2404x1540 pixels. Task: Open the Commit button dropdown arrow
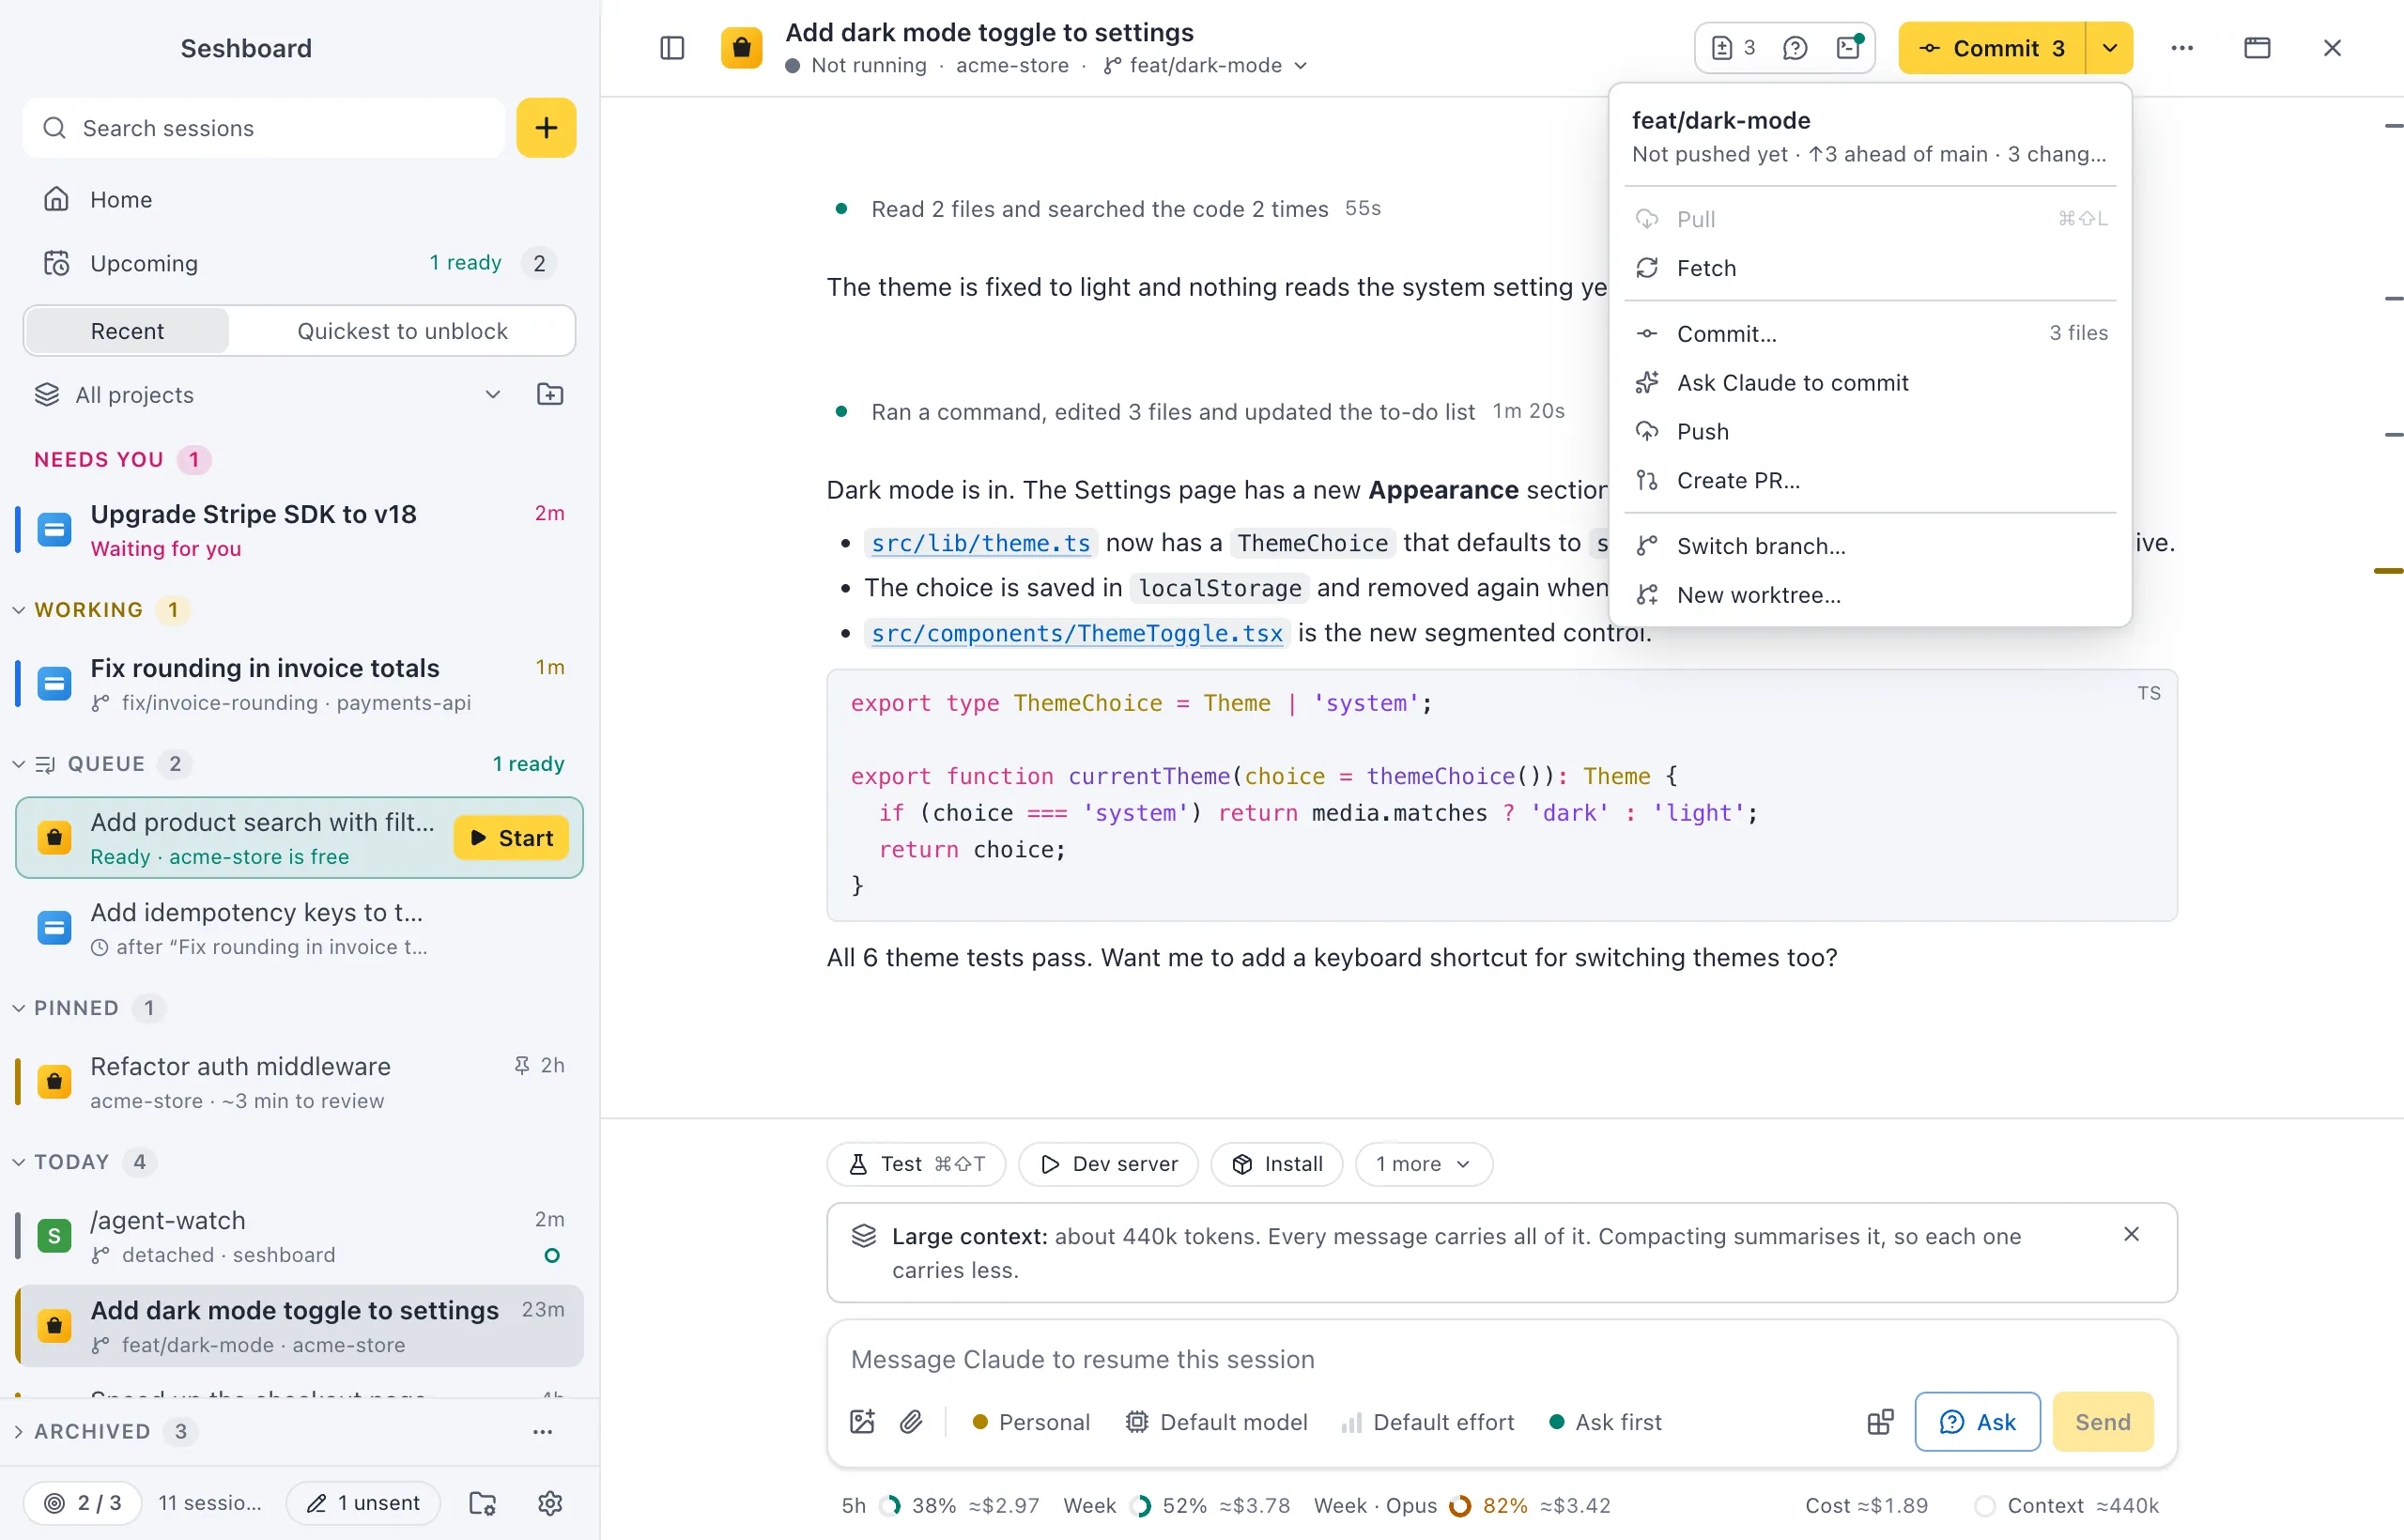[2110, 48]
